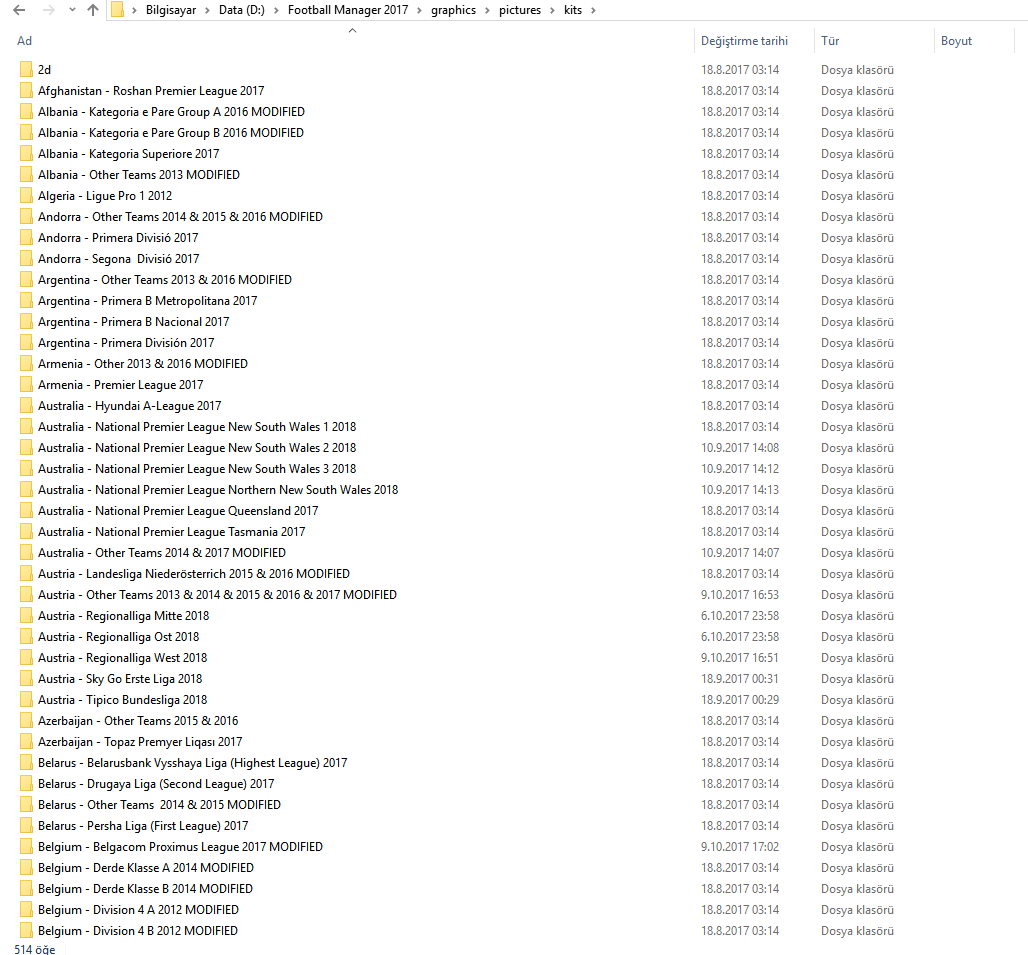
Task: Expand chevron after Football Manager 2017
Action: tap(420, 10)
